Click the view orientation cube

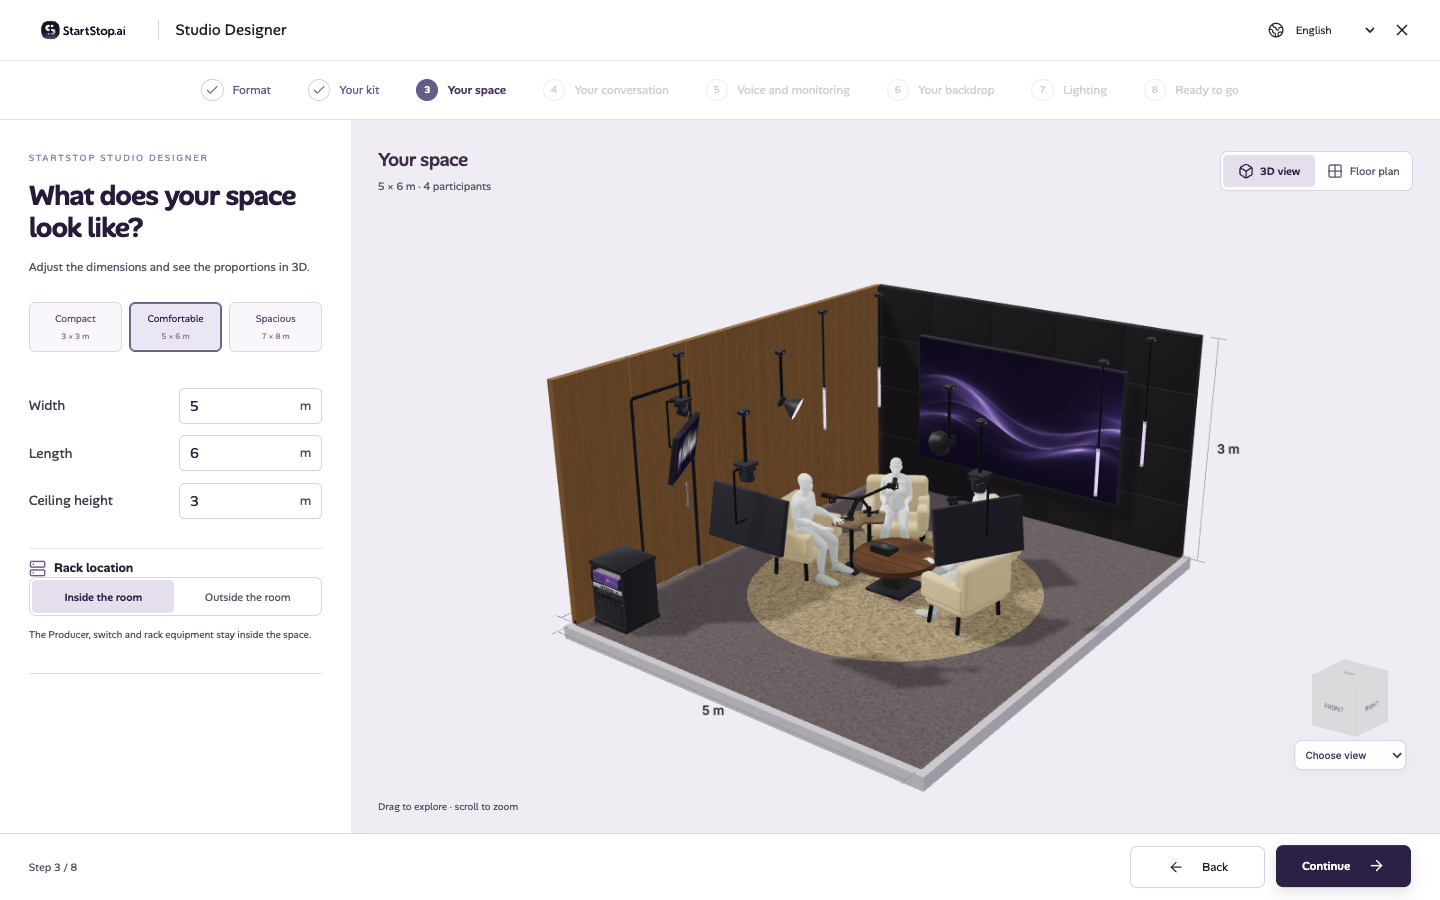1349,697
